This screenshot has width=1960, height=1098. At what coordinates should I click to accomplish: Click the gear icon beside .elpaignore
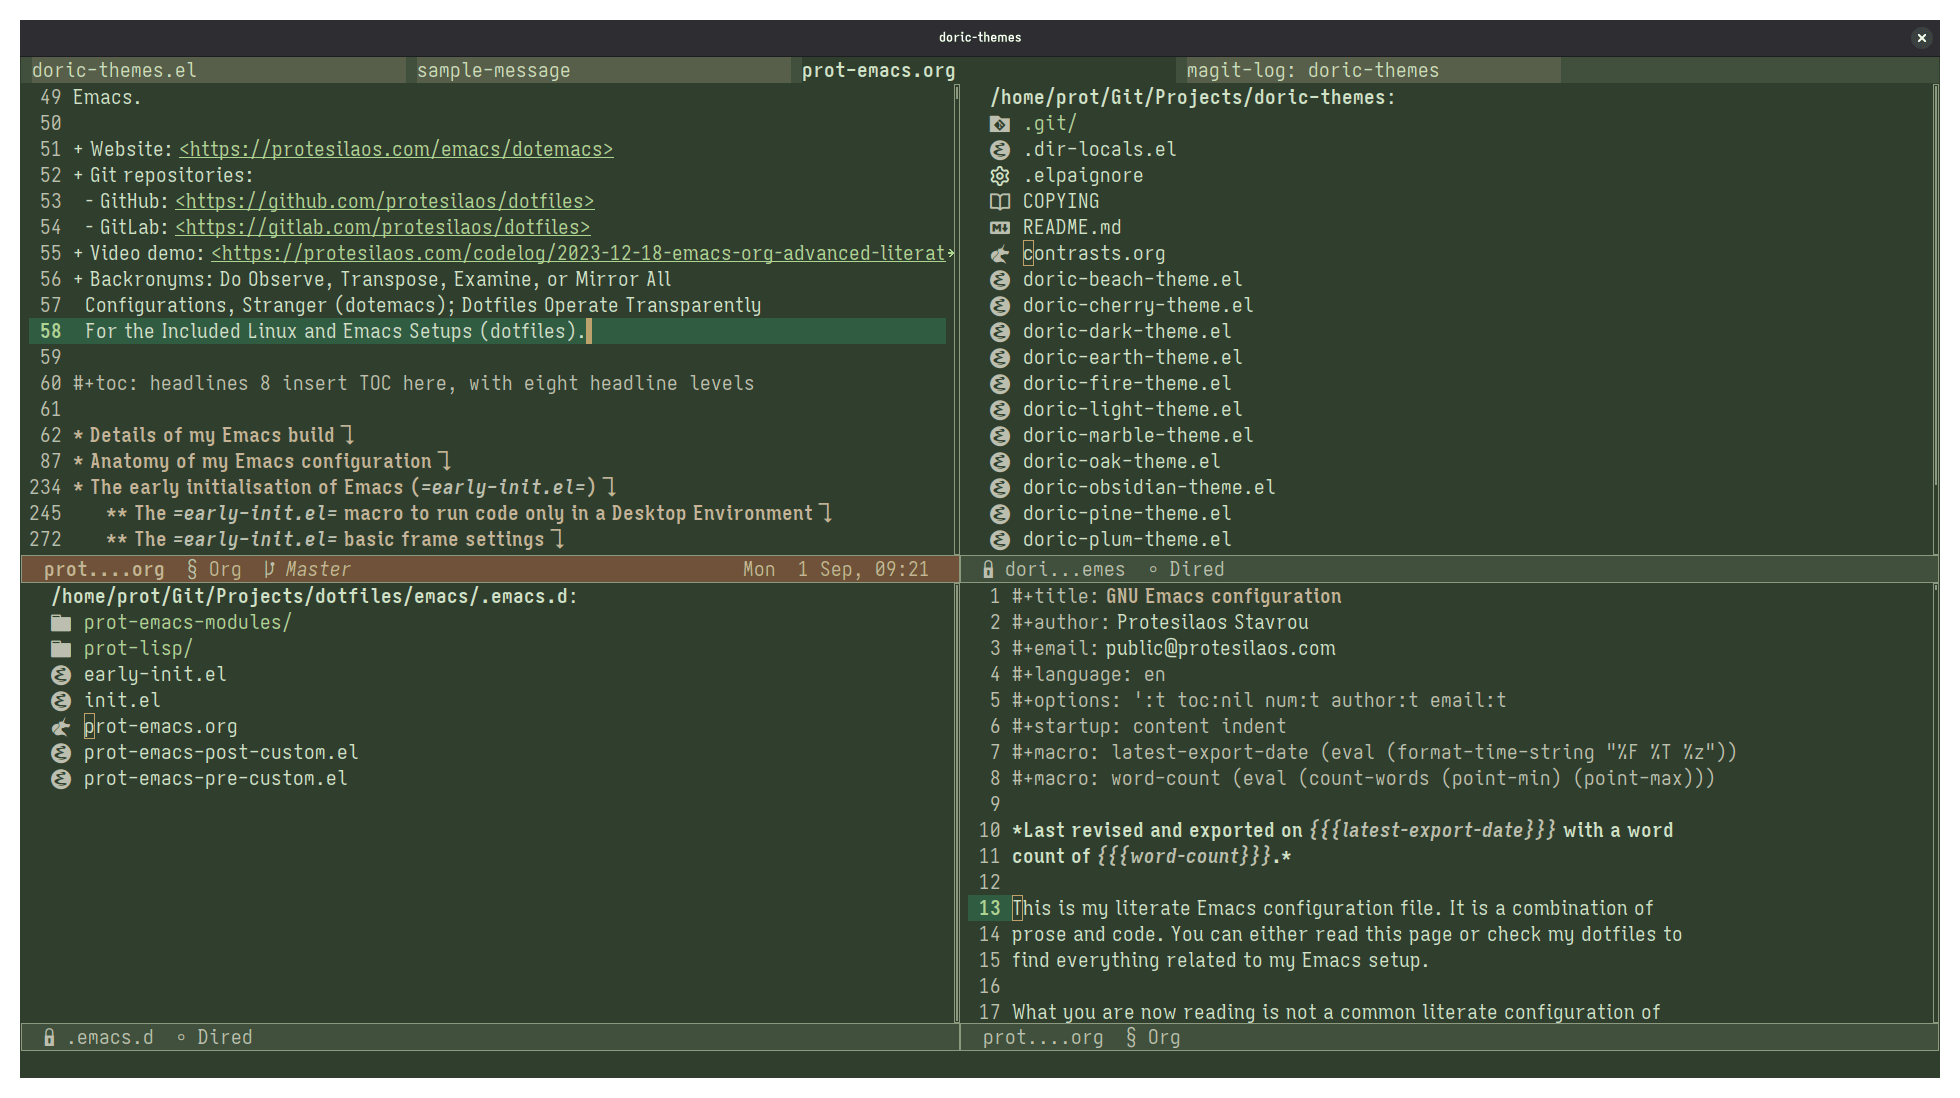[999, 176]
